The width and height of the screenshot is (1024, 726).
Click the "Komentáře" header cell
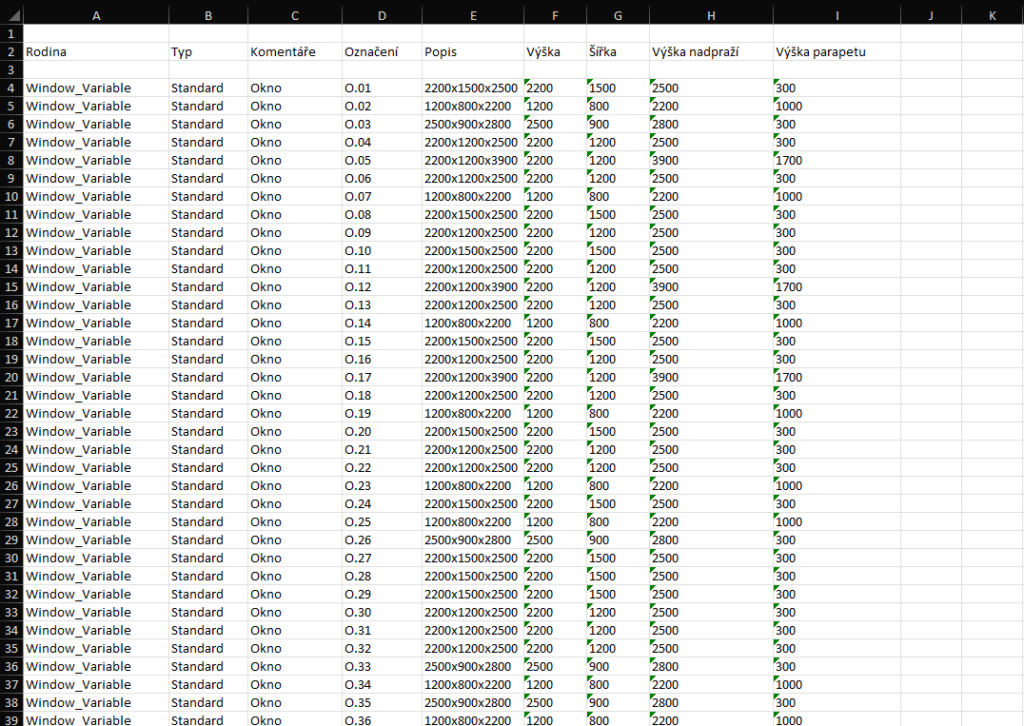pyautogui.click(x=294, y=52)
